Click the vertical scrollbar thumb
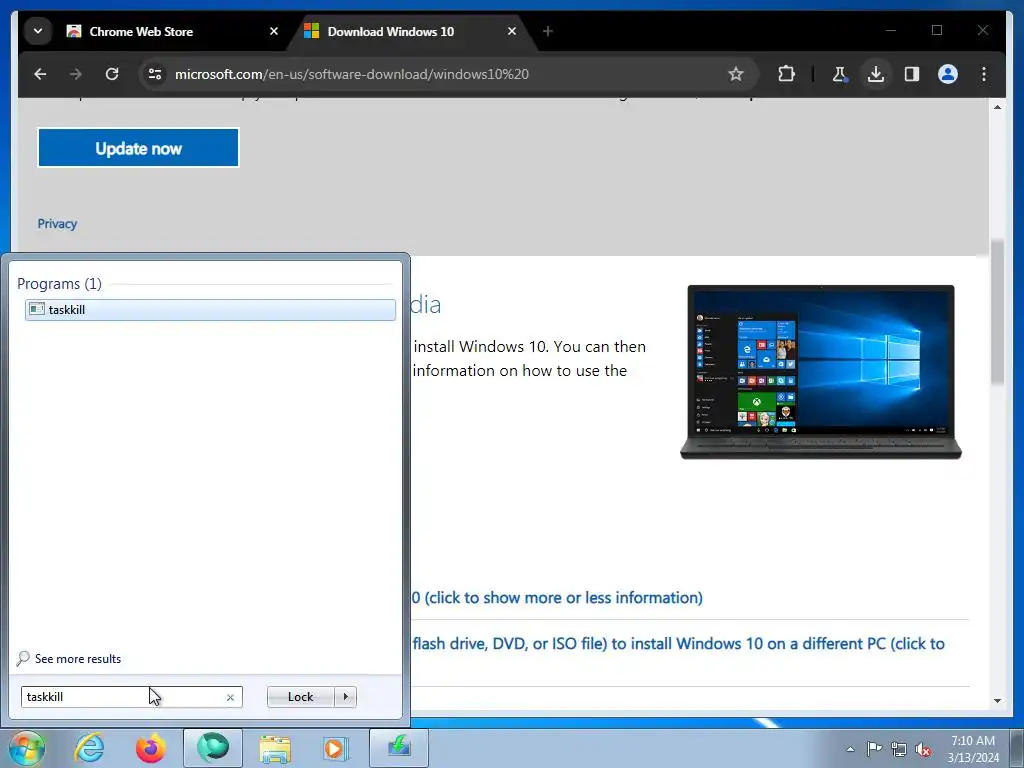This screenshot has height=768, width=1024. (x=997, y=312)
